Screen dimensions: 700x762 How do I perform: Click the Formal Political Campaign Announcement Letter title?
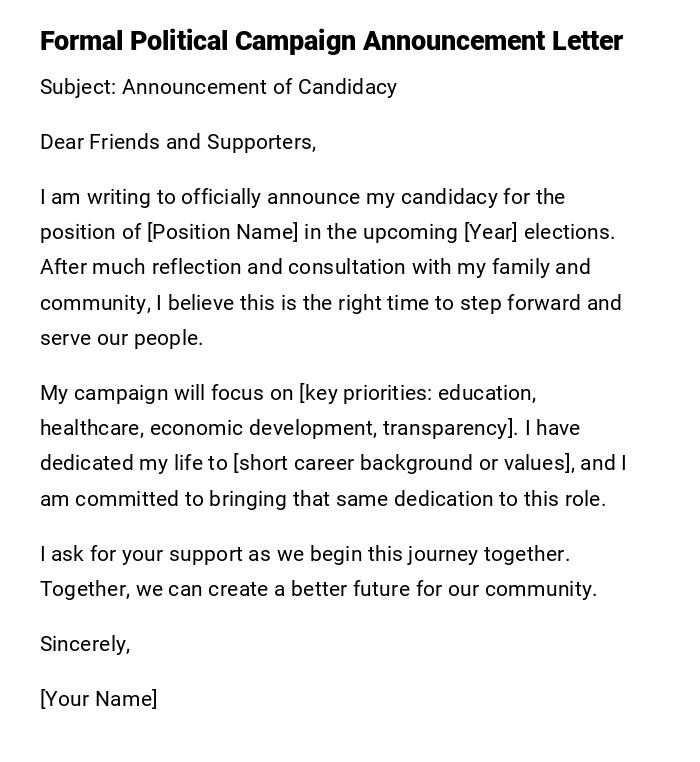tap(331, 41)
